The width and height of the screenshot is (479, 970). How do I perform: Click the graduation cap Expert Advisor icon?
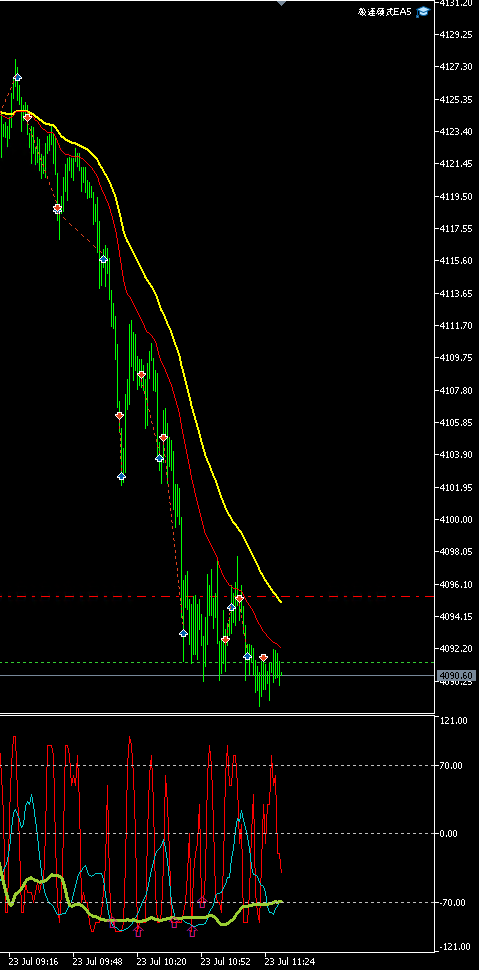422,12
